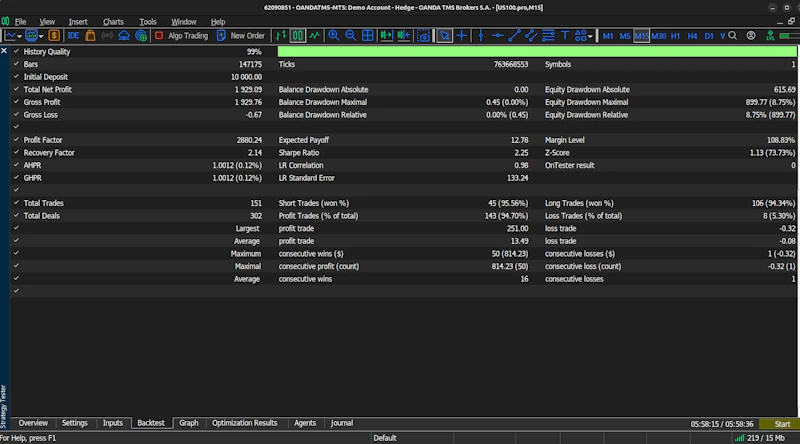This screenshot has width=800, height=444.
Task: Open the Window menu
Action: coord(184,22)
